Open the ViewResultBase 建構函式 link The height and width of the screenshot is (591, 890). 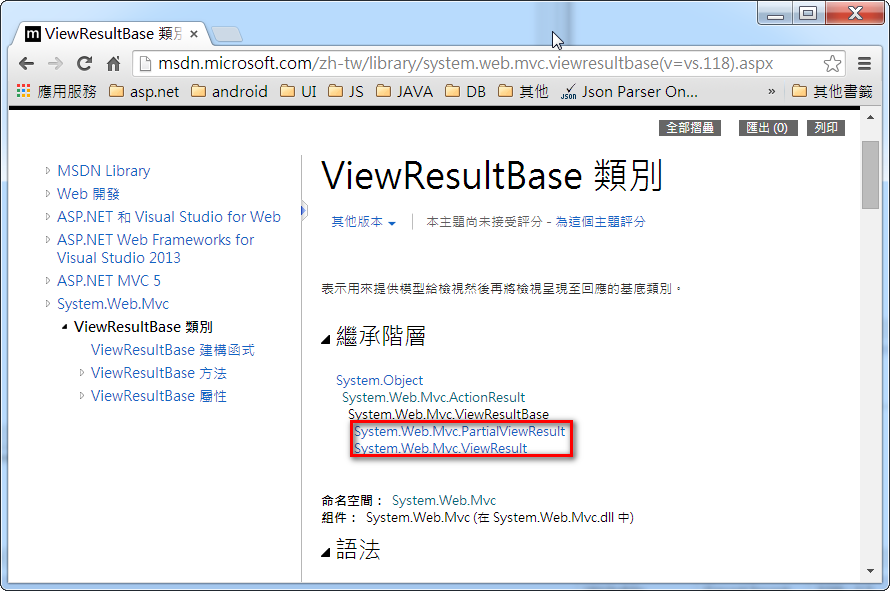coord(173,350)
